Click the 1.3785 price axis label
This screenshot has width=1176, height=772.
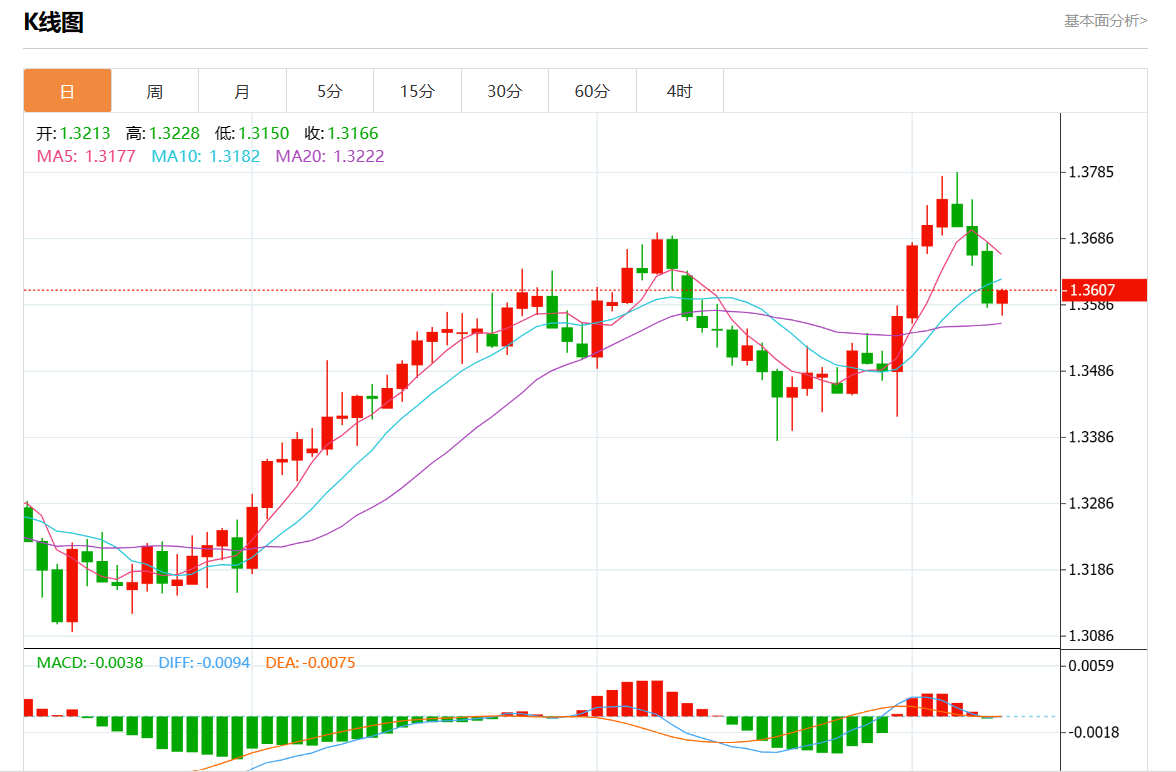click(x=1091, y=173)
